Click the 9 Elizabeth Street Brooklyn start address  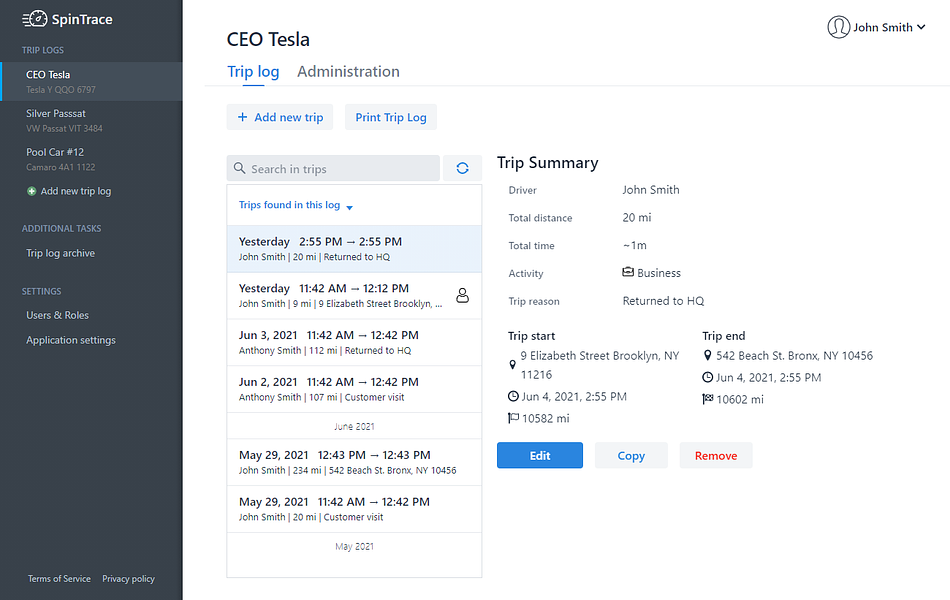click(600, 365)
